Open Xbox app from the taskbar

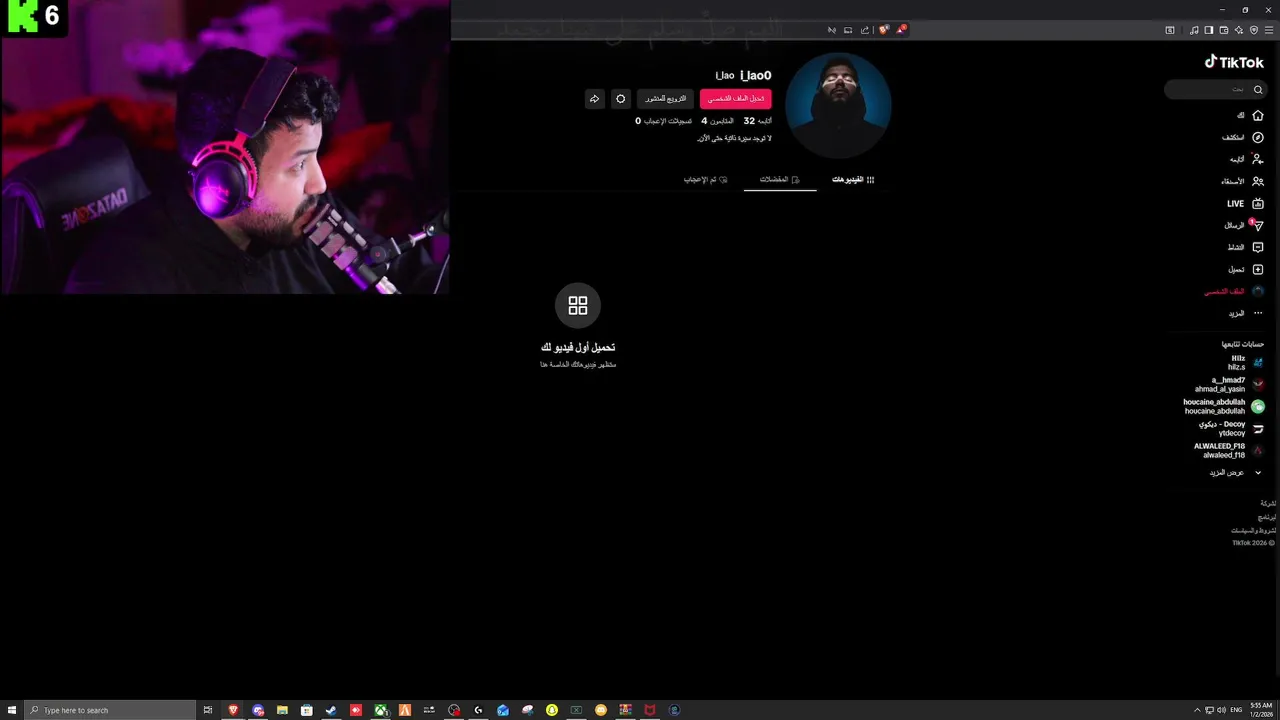pos(380,710)
